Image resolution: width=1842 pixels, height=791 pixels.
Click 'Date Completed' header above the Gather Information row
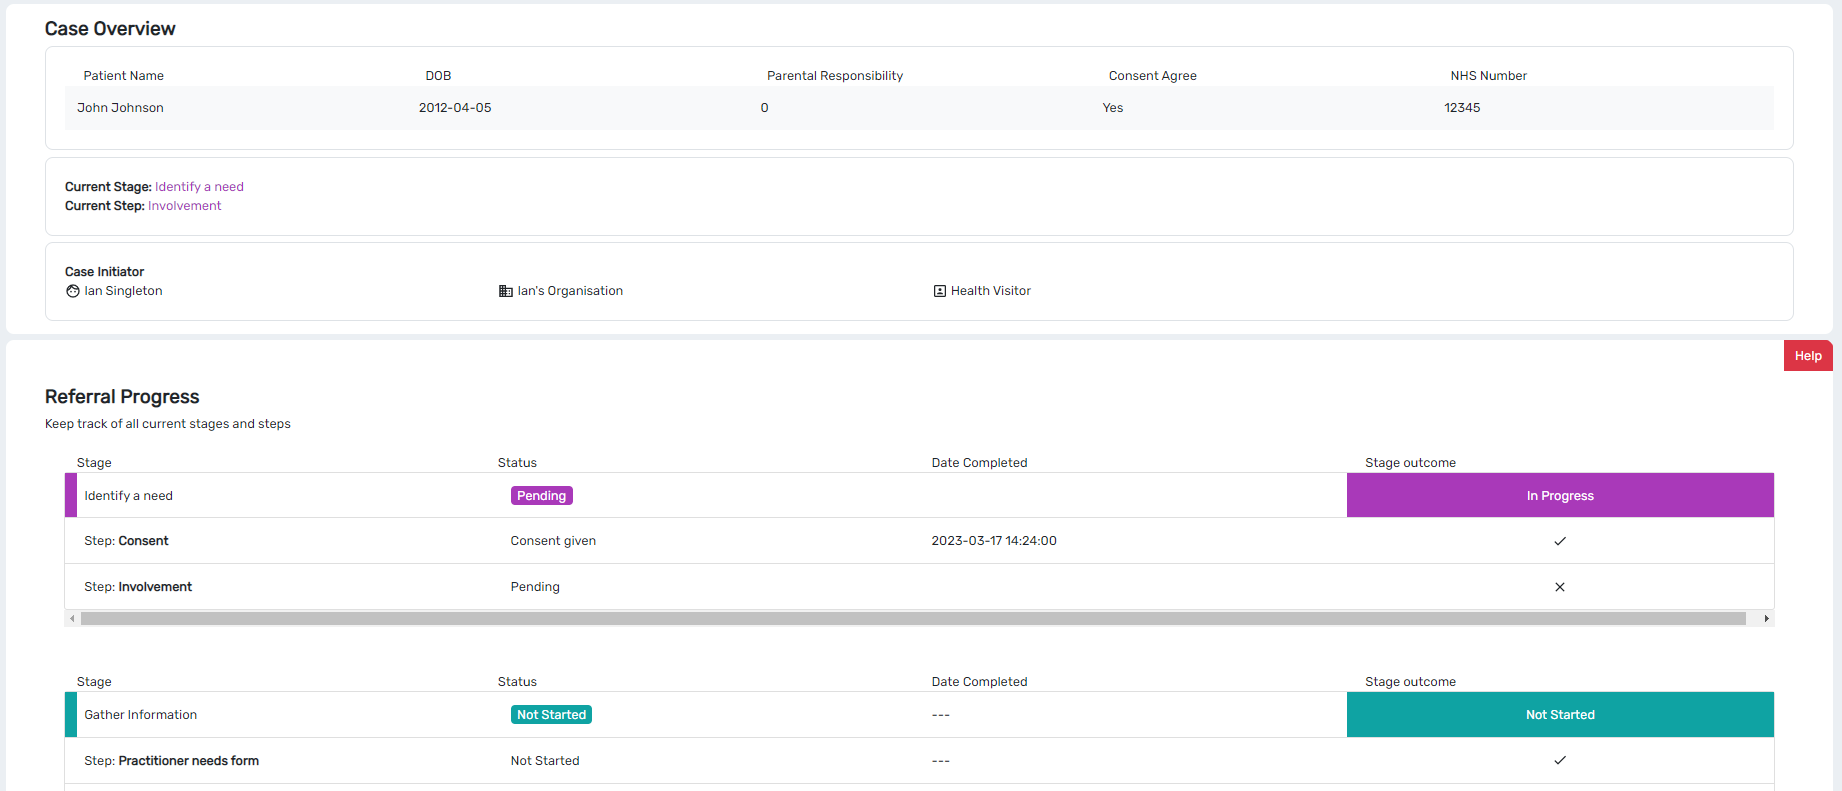(980, 682)
